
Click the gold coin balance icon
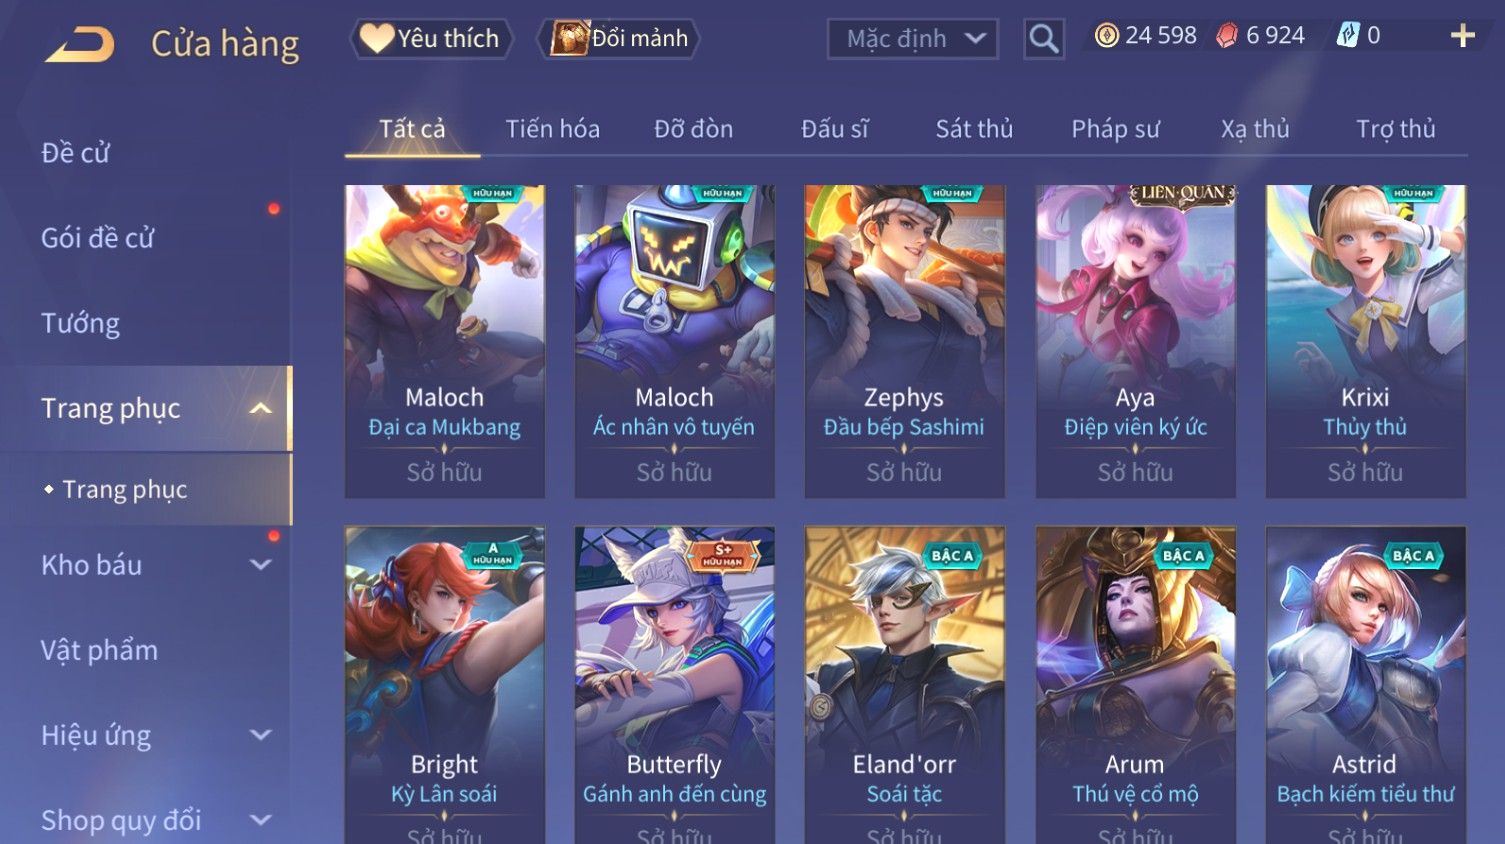click(1106, 36)
